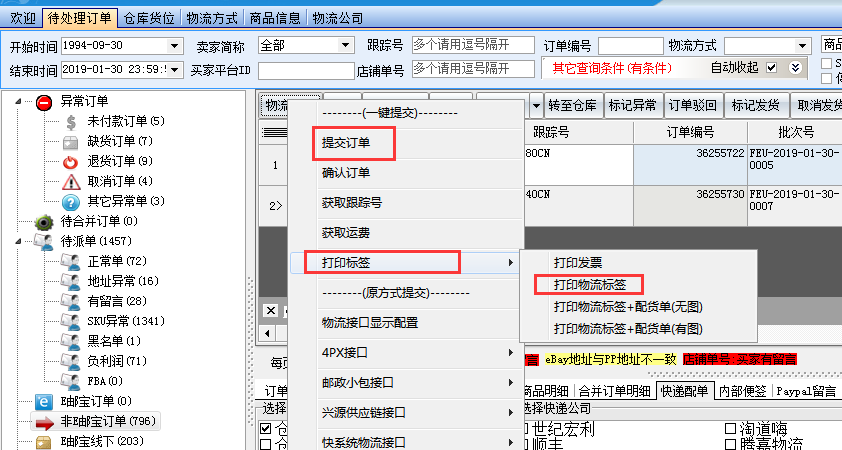This screenshot has width=842, height=450.
Task: Click the 订单编号 input field
Action: (630, 46)
